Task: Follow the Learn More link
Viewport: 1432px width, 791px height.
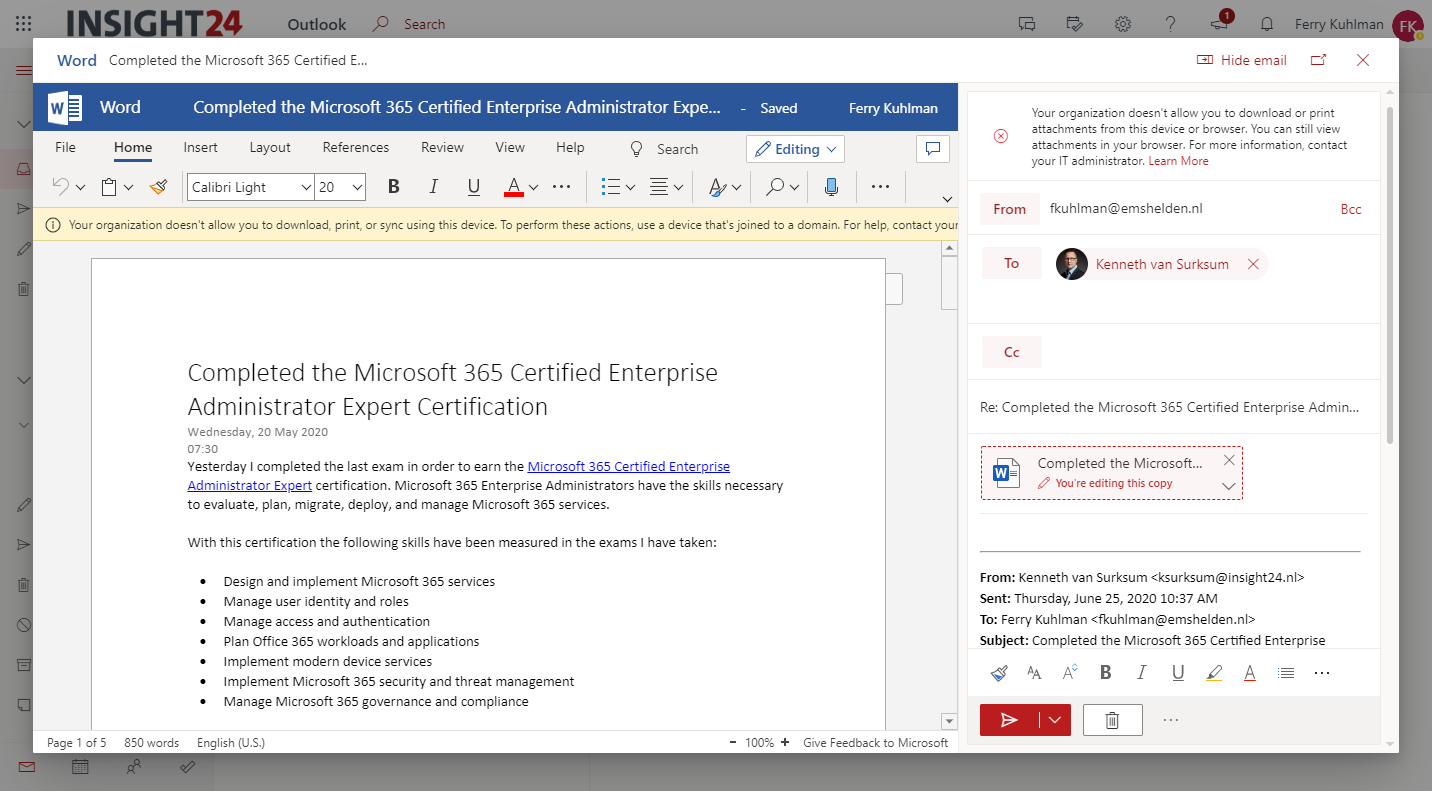Action: [x=1178, y=161]
